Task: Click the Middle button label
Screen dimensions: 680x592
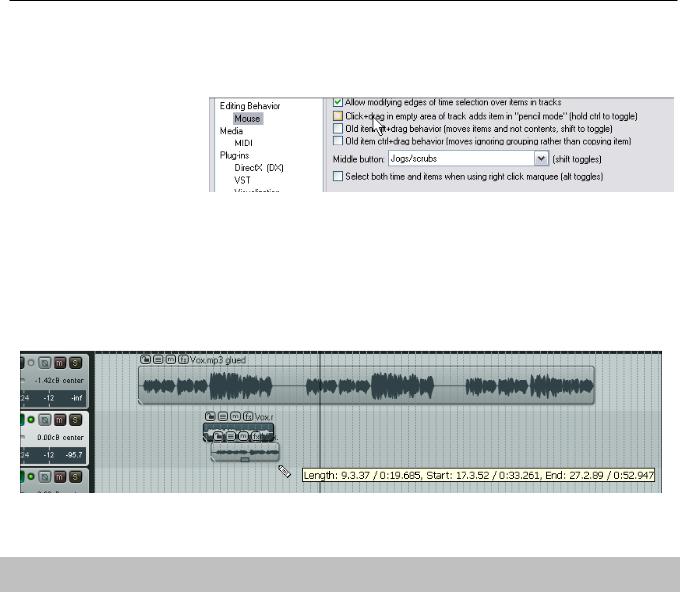Action: point(358,159)
